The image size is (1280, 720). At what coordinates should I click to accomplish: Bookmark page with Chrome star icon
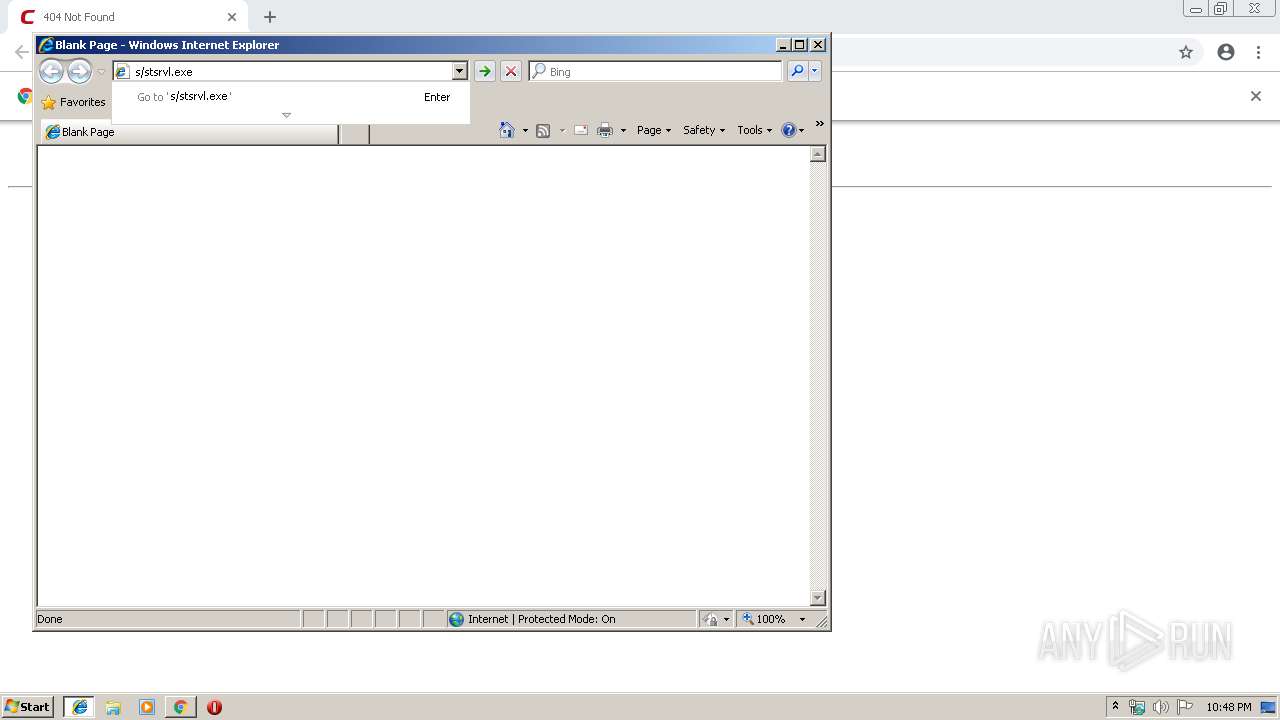click(x=1186, y=52)
